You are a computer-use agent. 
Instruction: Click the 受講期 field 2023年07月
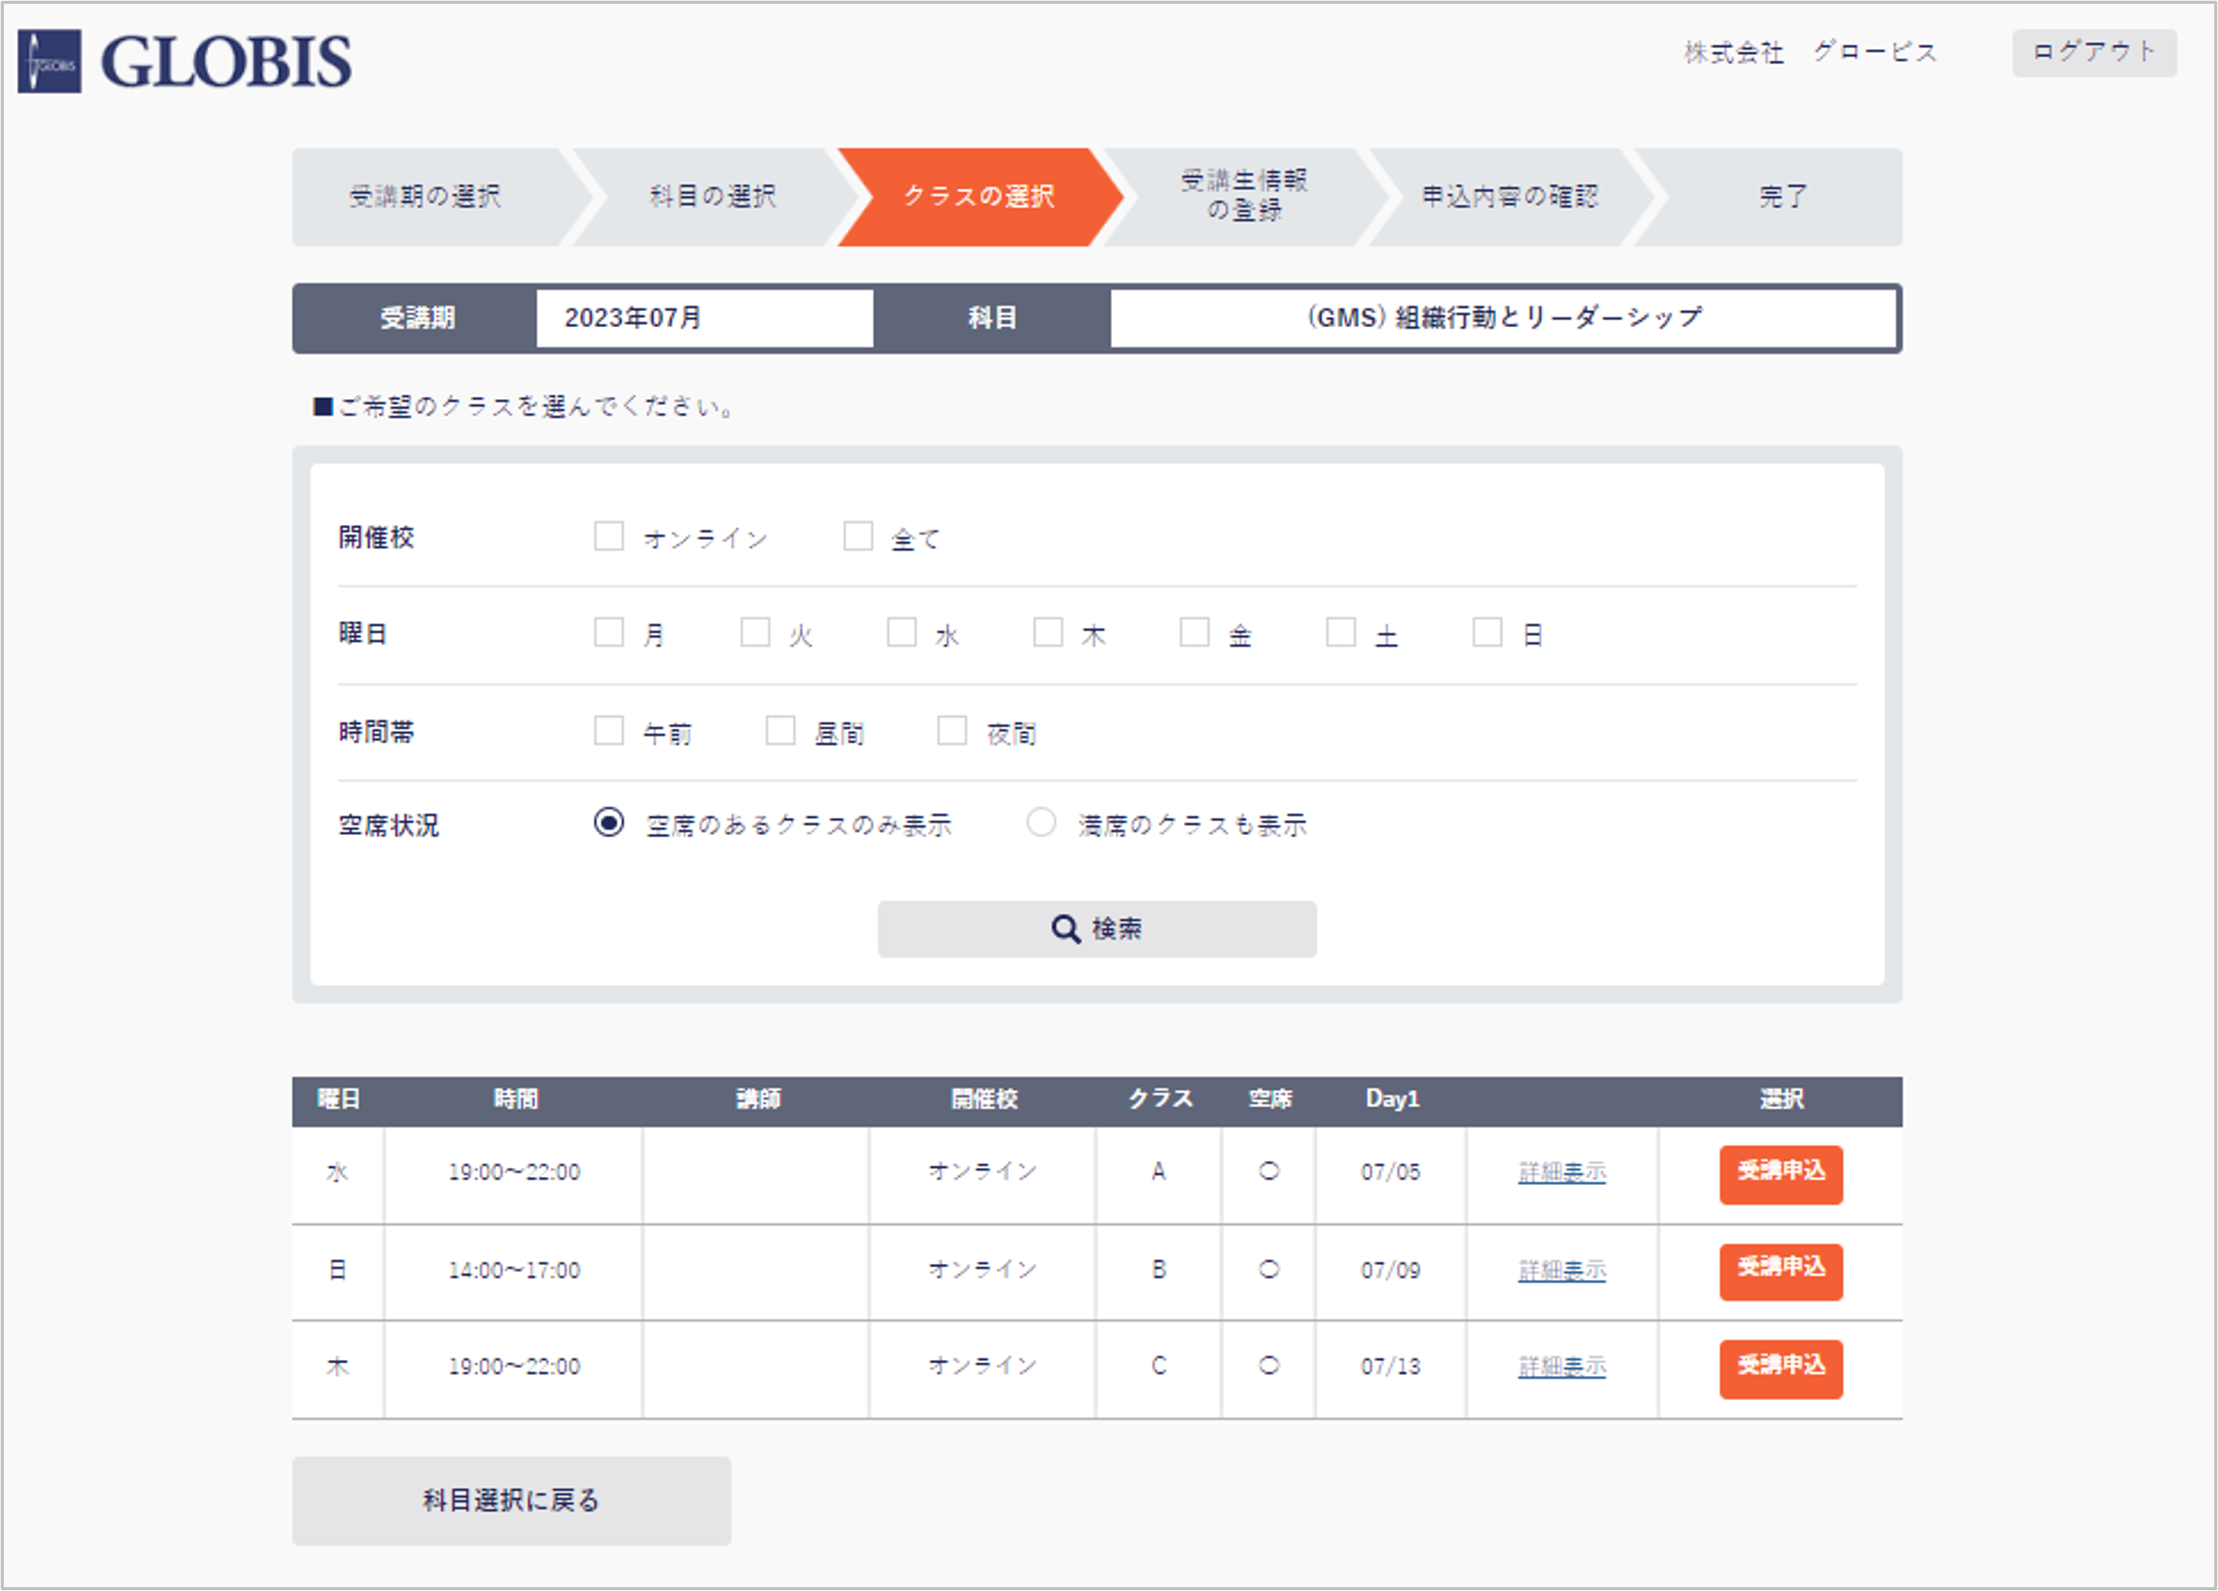tap(704, 318)
